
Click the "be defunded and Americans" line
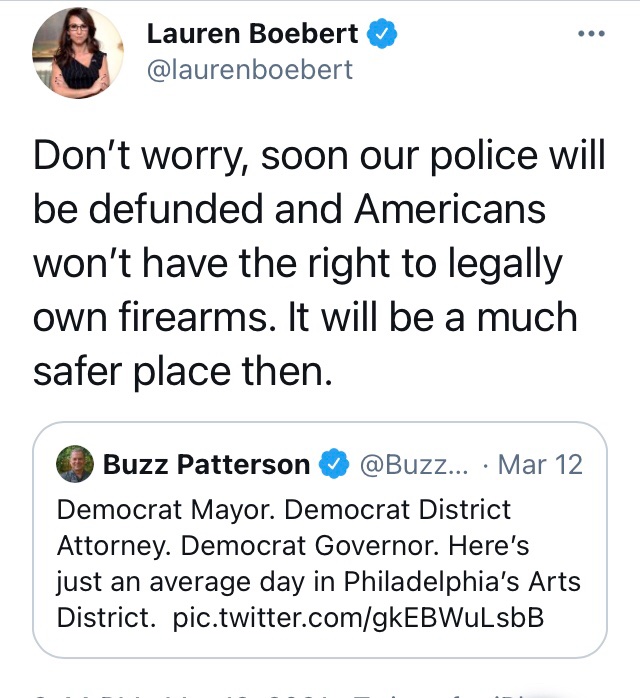(289, 209)
